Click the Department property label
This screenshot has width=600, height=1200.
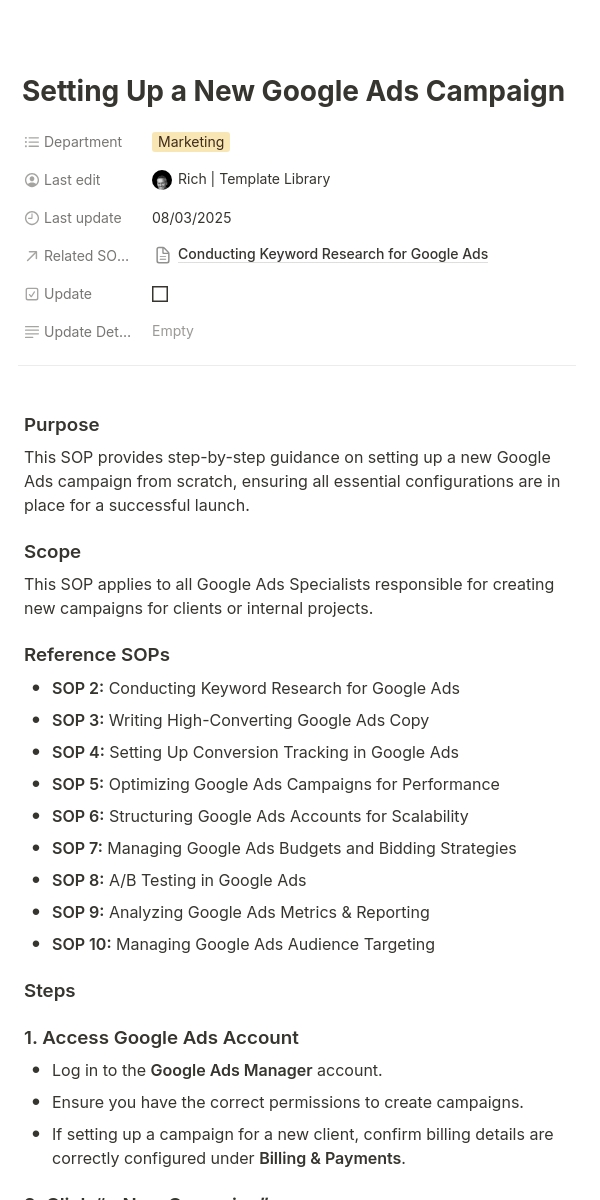(83, 142)
